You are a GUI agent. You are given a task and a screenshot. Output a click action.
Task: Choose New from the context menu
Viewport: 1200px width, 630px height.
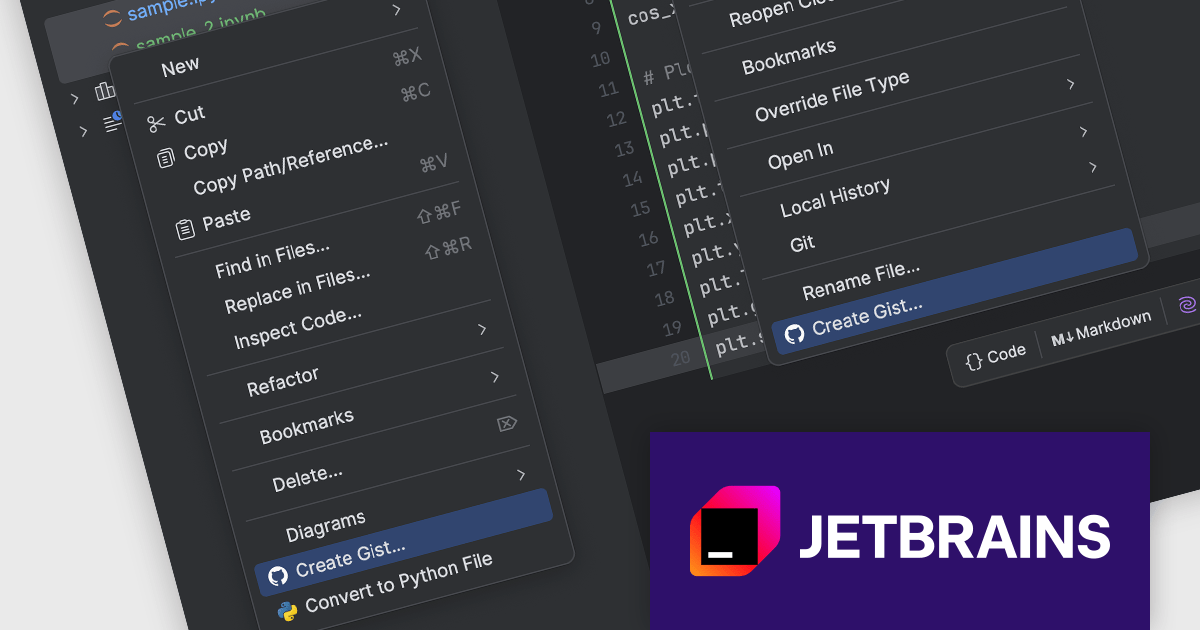coord(181,67)
